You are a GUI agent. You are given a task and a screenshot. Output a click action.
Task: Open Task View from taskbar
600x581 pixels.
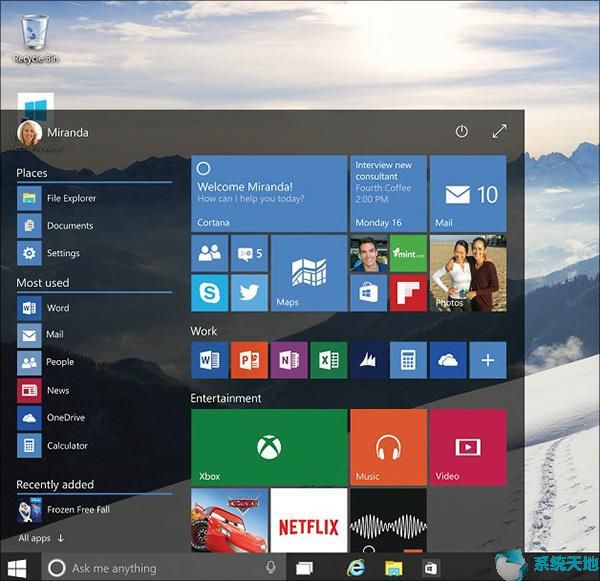point(305,568)
